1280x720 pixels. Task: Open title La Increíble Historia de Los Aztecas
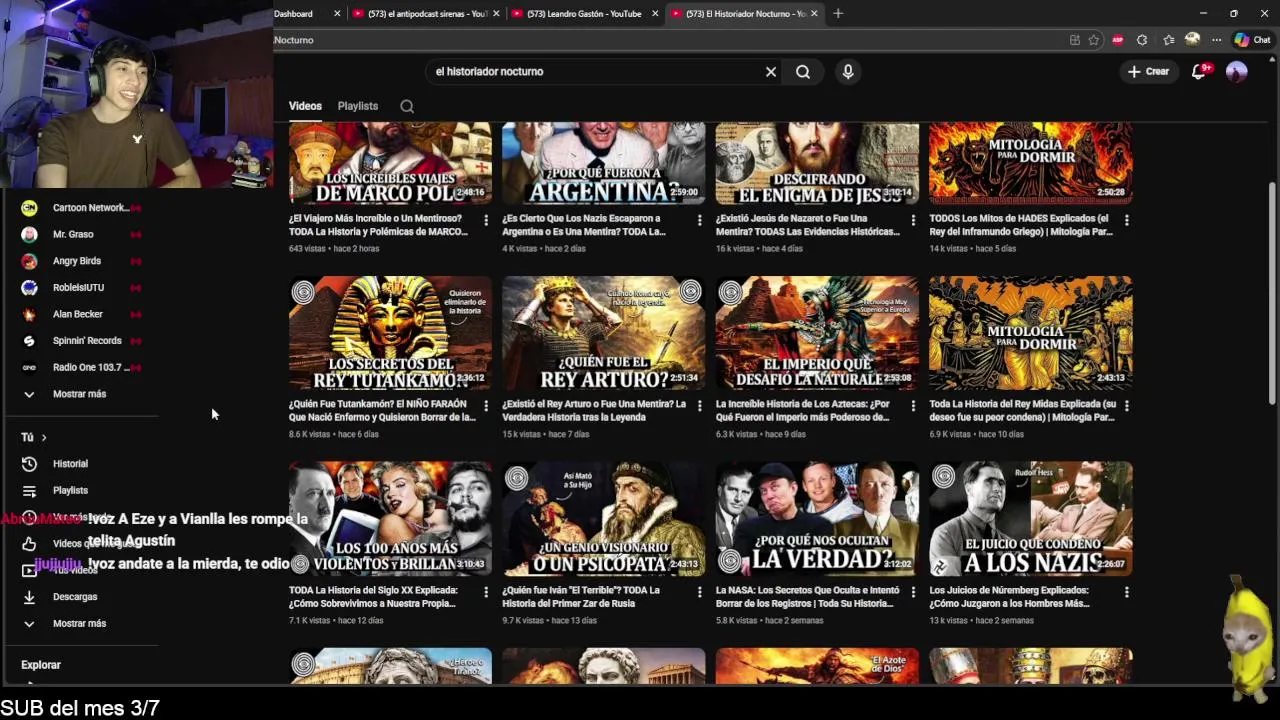coord(803,411)
